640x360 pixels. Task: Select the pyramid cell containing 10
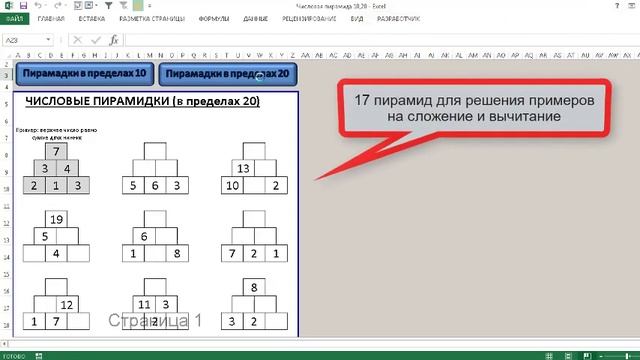pos(232,185)
